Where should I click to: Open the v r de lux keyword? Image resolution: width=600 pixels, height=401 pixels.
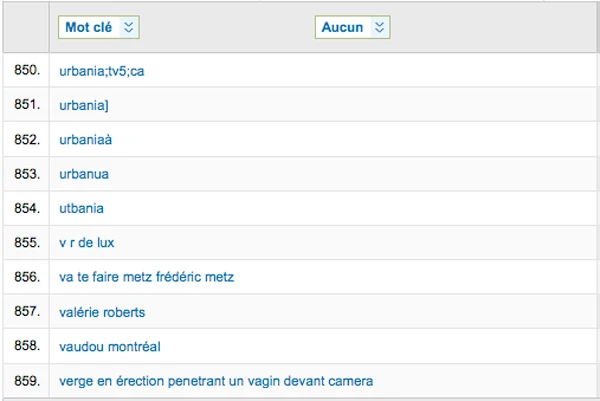click(87, 243)
